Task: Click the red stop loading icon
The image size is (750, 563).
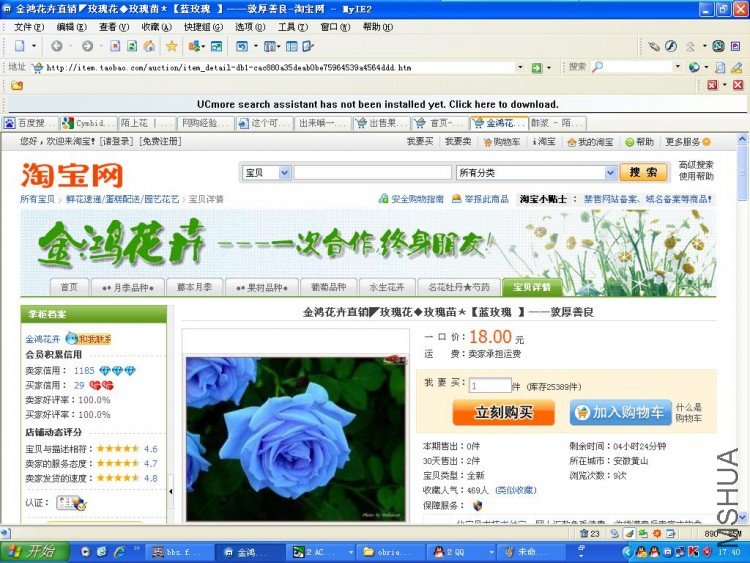Action: pyautogui.click(x=115, y=46)
